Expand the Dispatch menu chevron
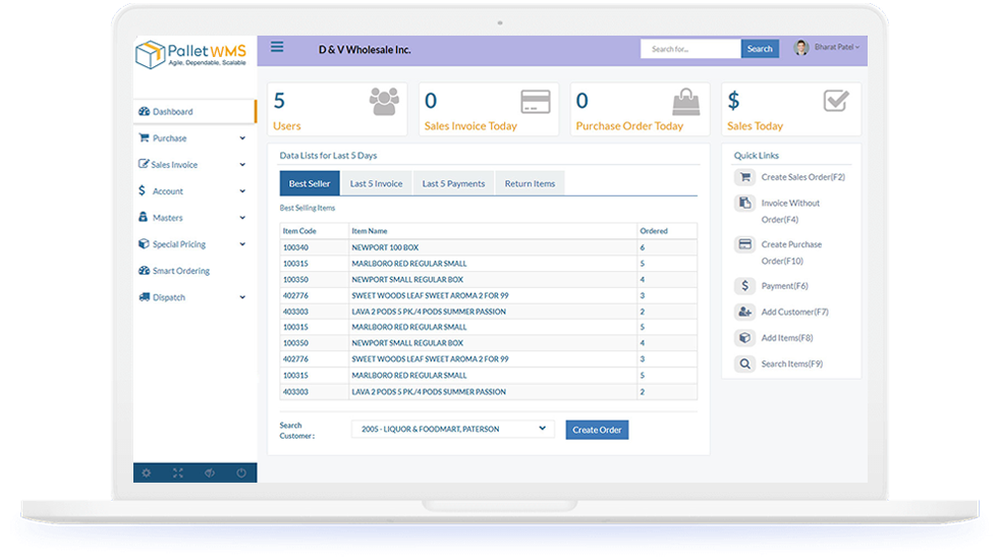The image size is (1000, 560). [x=242, y=297]
